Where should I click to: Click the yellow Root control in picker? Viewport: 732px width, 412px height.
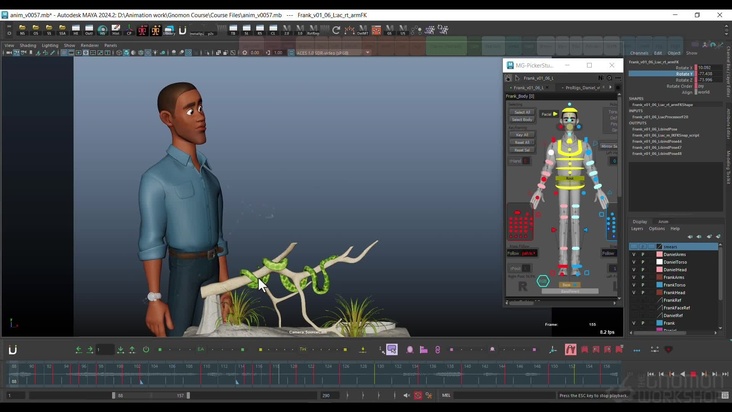[570, 178]
